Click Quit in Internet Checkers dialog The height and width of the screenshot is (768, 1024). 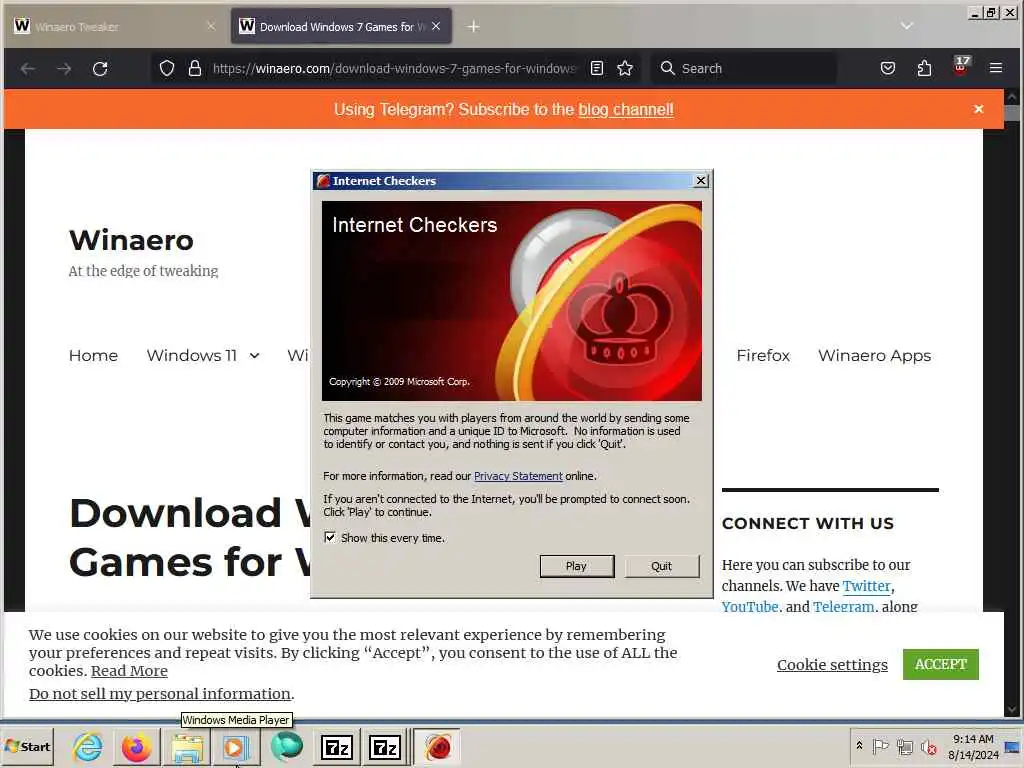[x=662, y=566]
